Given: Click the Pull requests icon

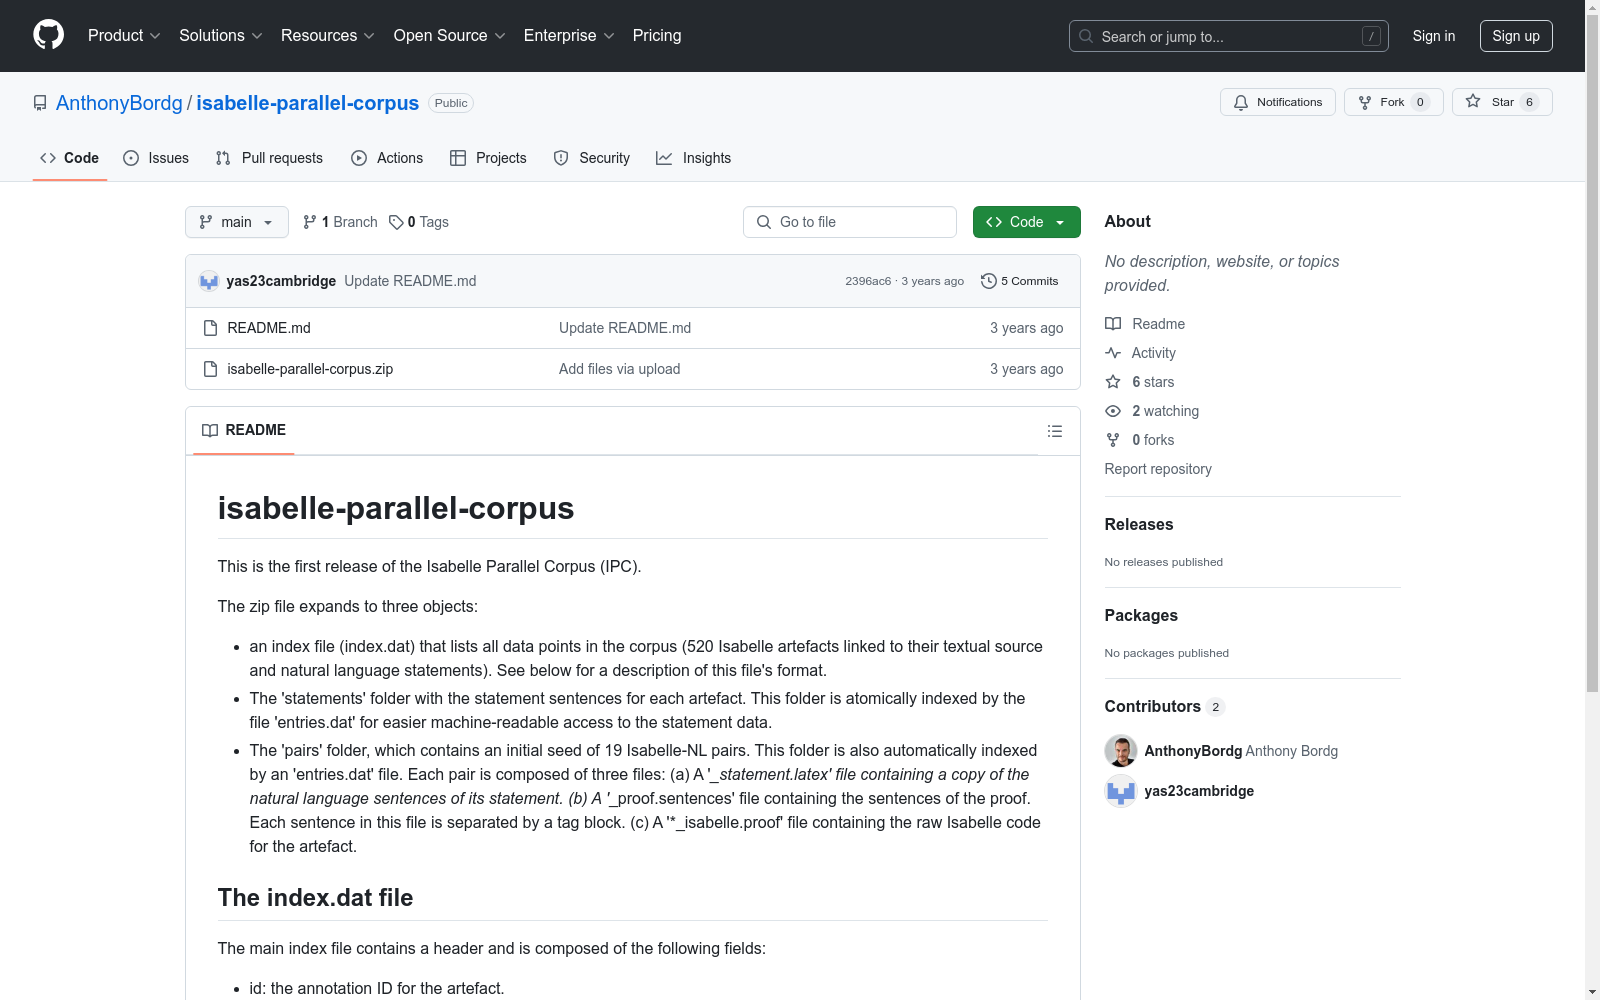Looking at the screenshot, I should pos(223,158).
